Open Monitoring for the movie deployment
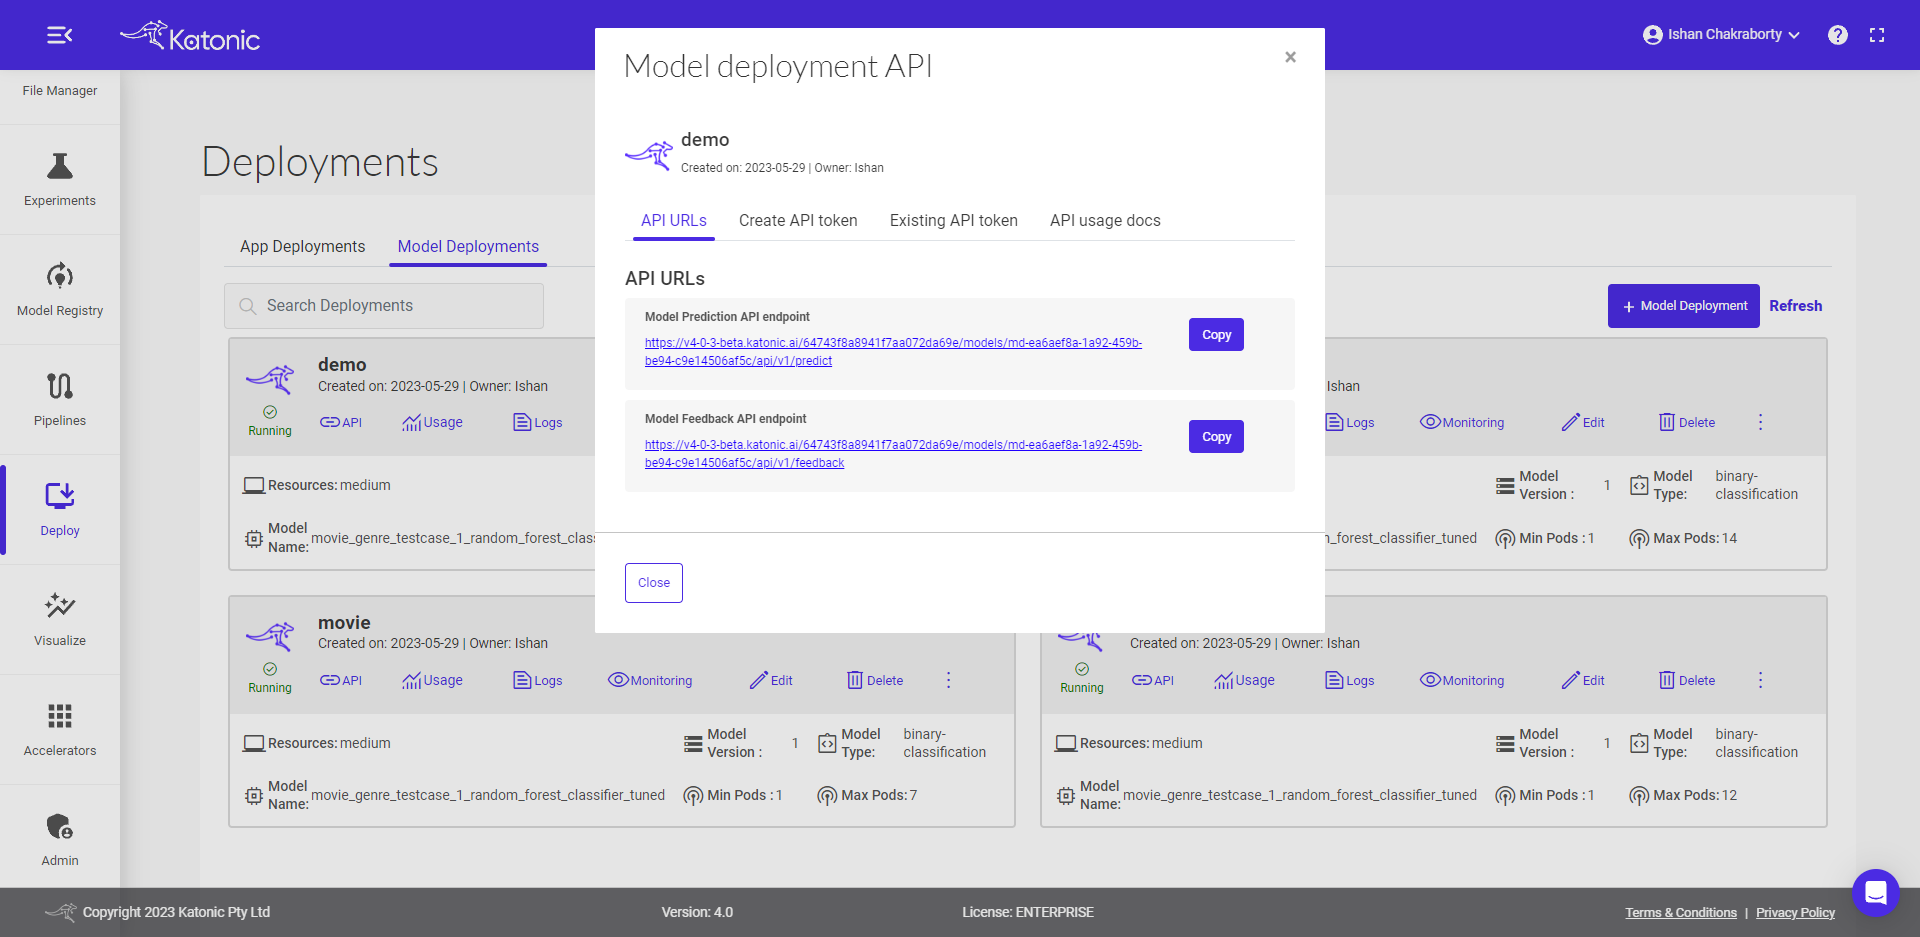 tap(650, 681)
